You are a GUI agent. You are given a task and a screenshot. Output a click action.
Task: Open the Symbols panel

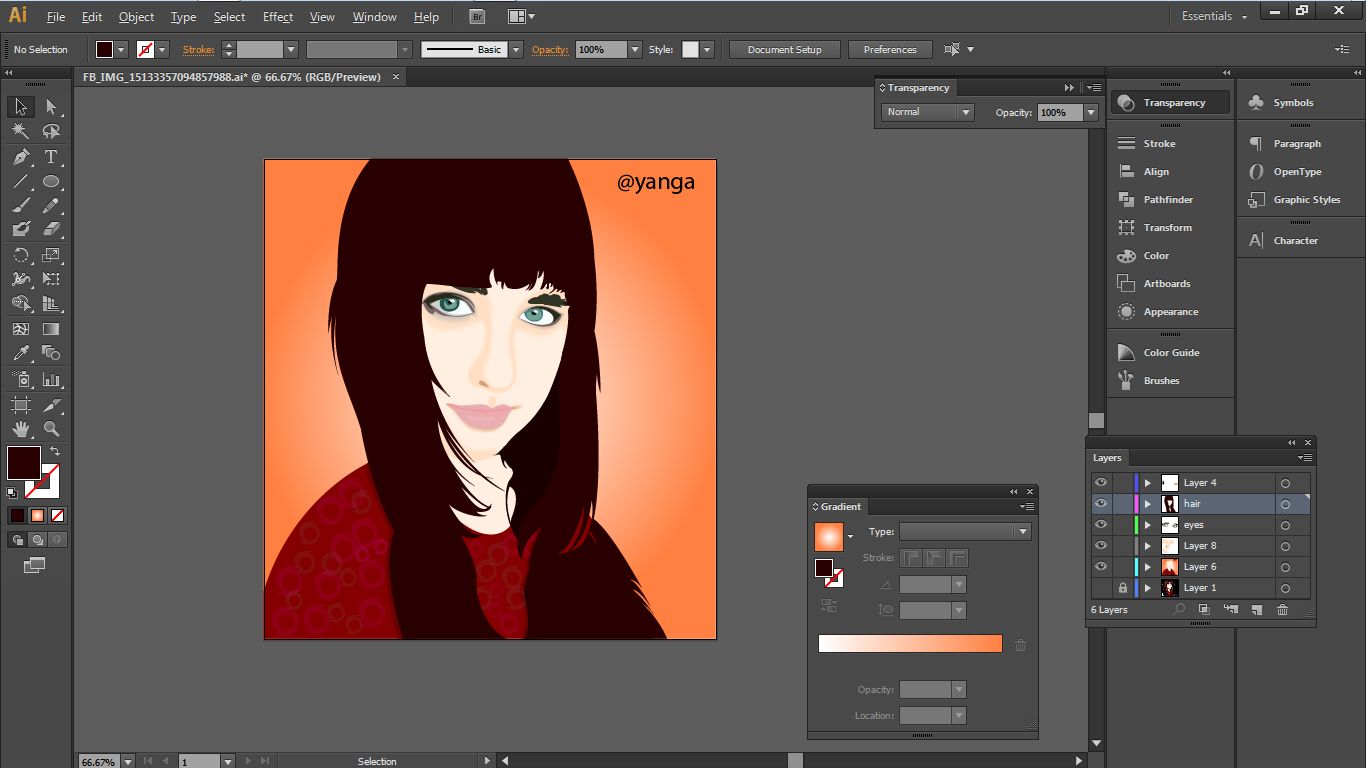point(1293,102)
